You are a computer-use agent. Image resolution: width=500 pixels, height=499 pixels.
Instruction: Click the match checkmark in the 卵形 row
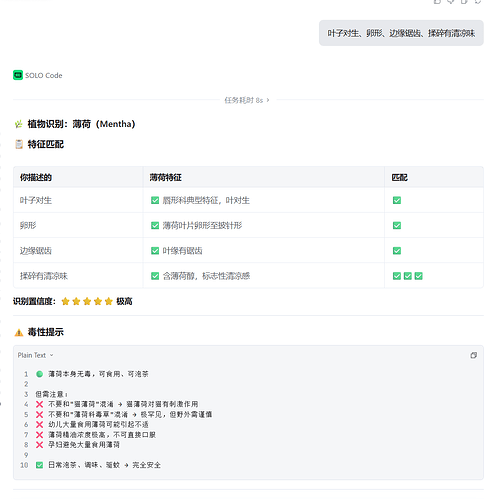397,225
